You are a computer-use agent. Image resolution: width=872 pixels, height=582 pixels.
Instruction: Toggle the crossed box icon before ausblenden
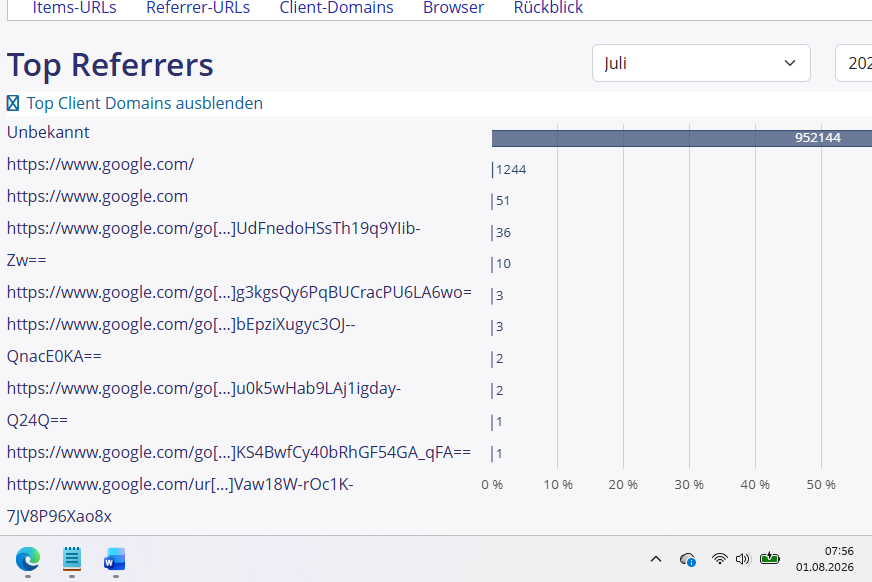[x=13, y=103]
